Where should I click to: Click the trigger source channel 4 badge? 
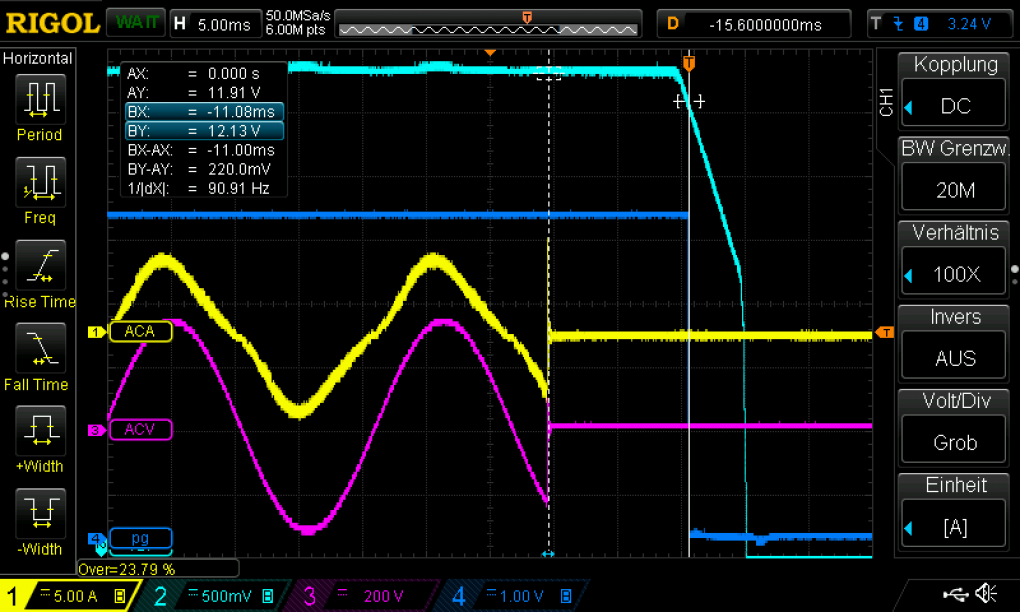pyautogui.click(x=920, y=24)
